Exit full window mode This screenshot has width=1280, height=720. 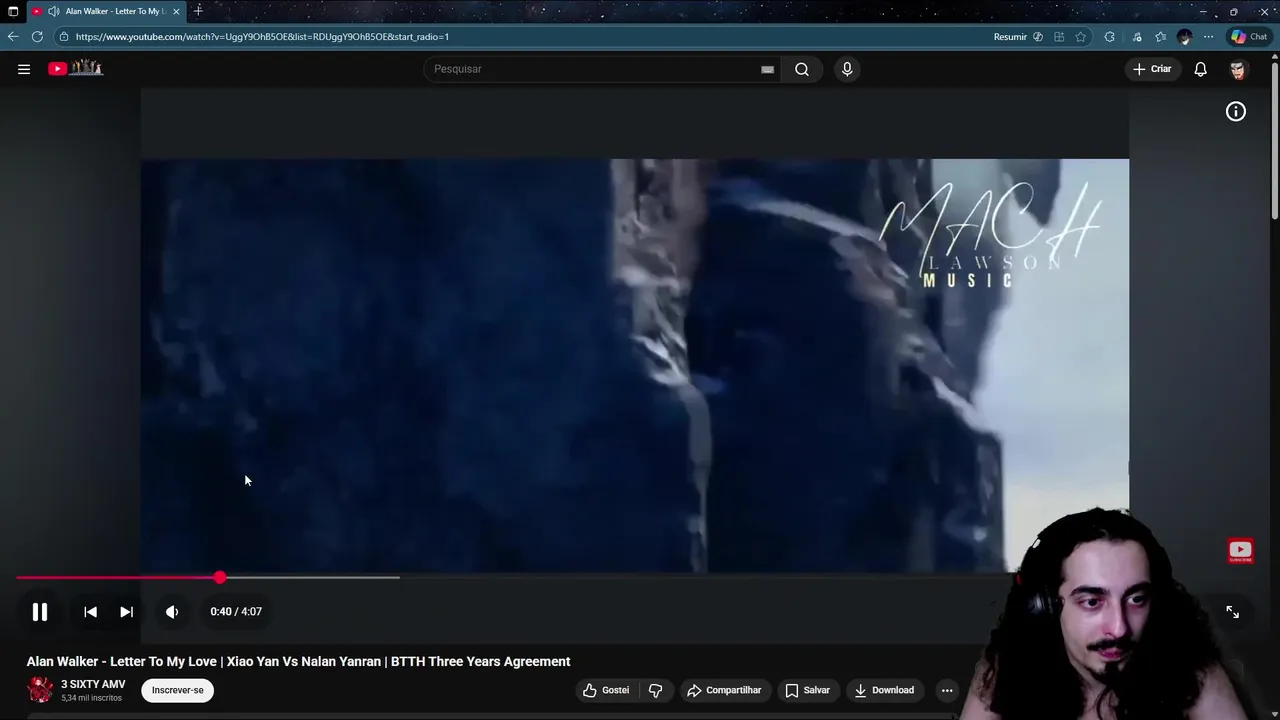[1233, 612]
